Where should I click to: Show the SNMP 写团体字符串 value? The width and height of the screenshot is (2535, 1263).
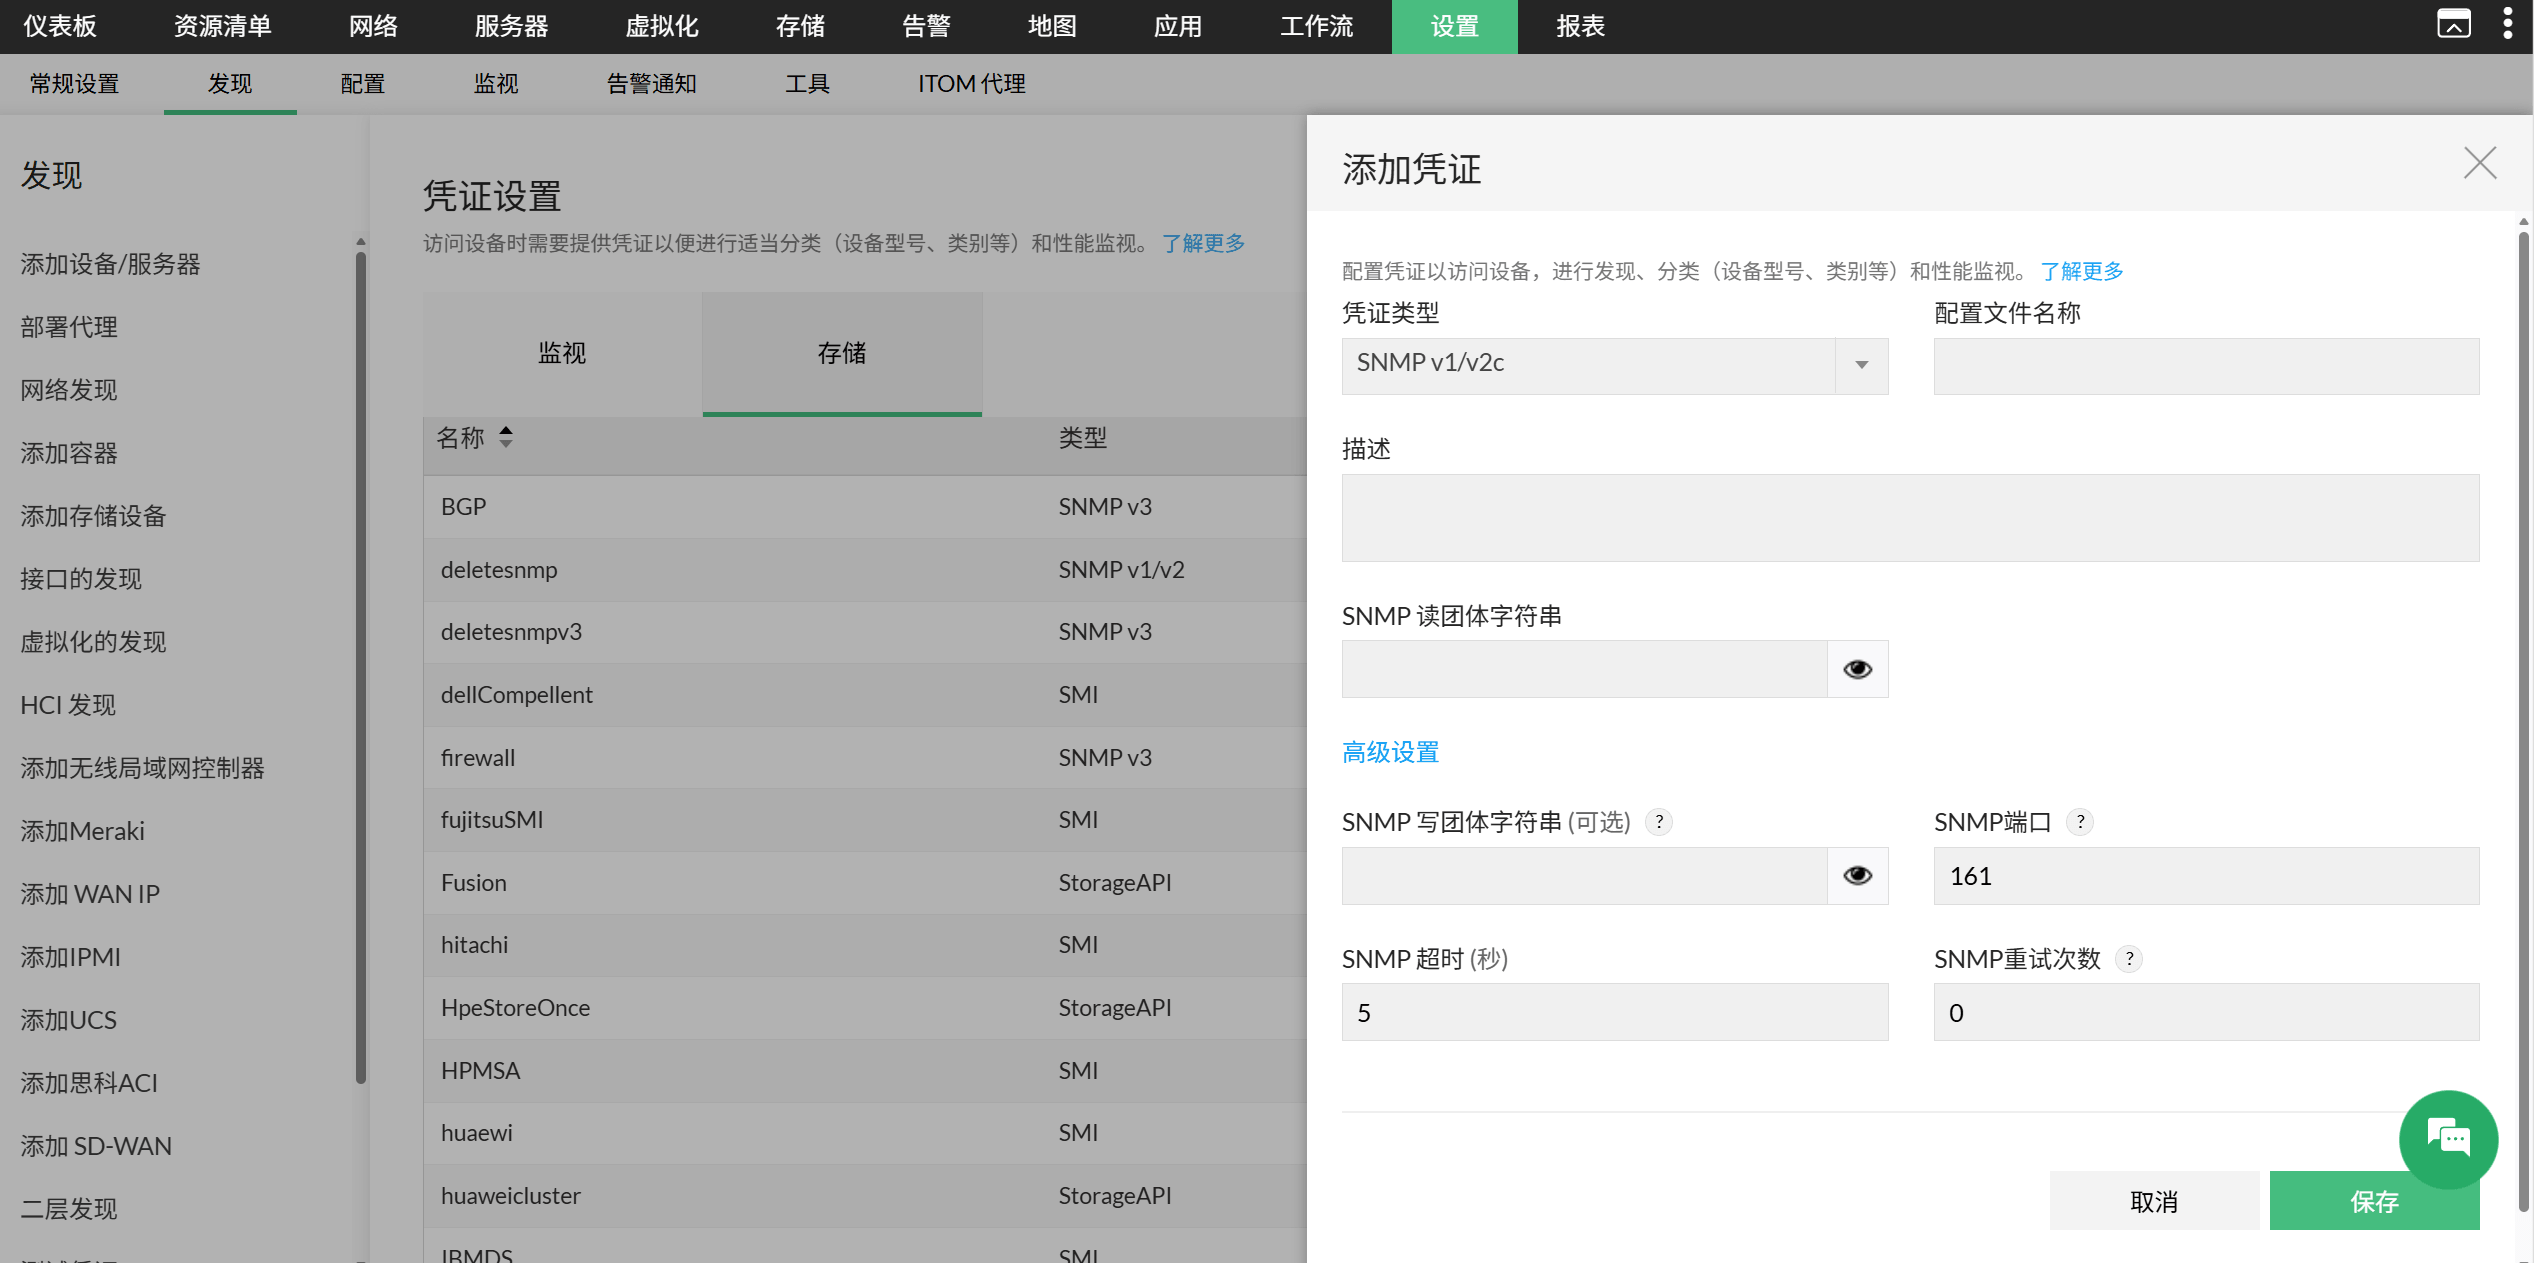point(1857,876)
